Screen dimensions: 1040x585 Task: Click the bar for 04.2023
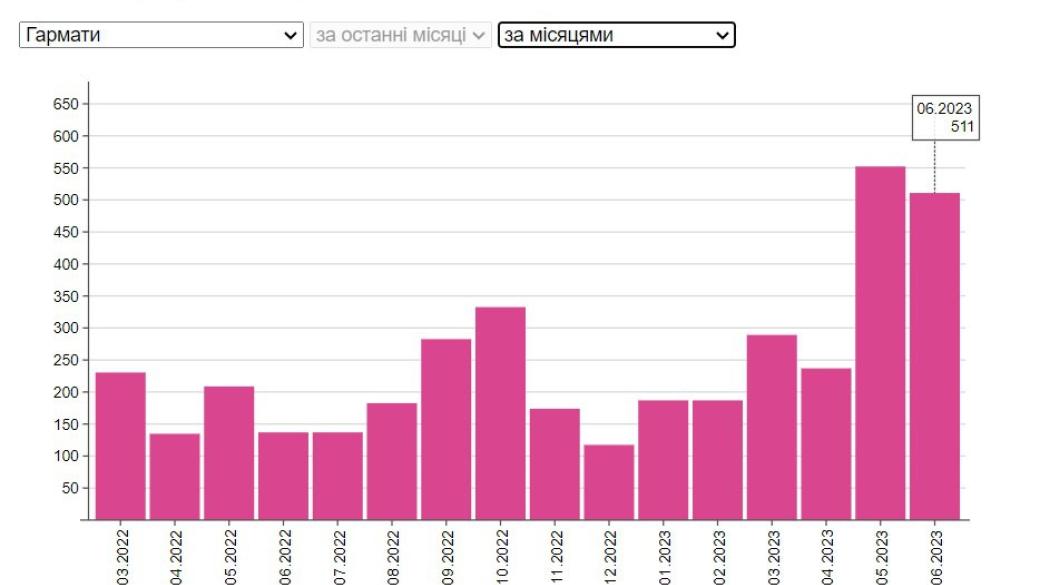[826, 444]
